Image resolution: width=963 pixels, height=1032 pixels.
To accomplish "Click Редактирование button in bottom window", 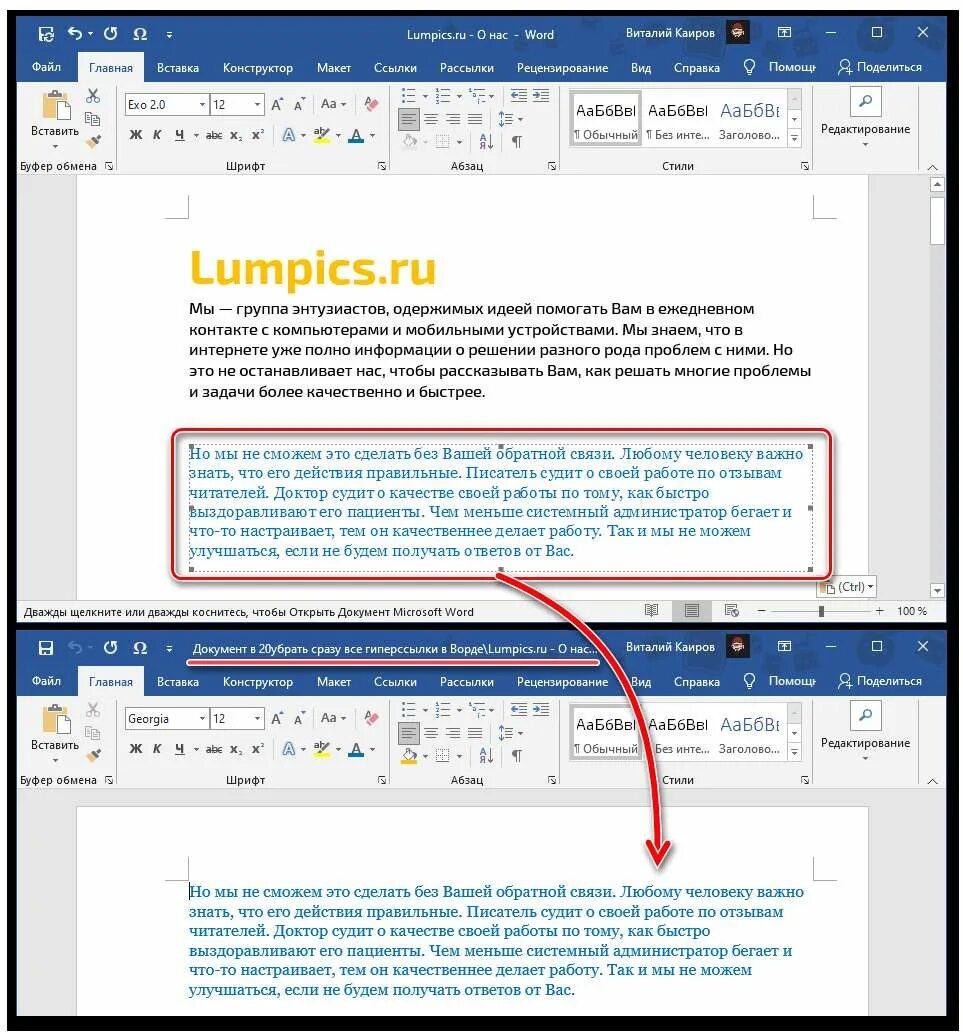I will pos(865,731).
